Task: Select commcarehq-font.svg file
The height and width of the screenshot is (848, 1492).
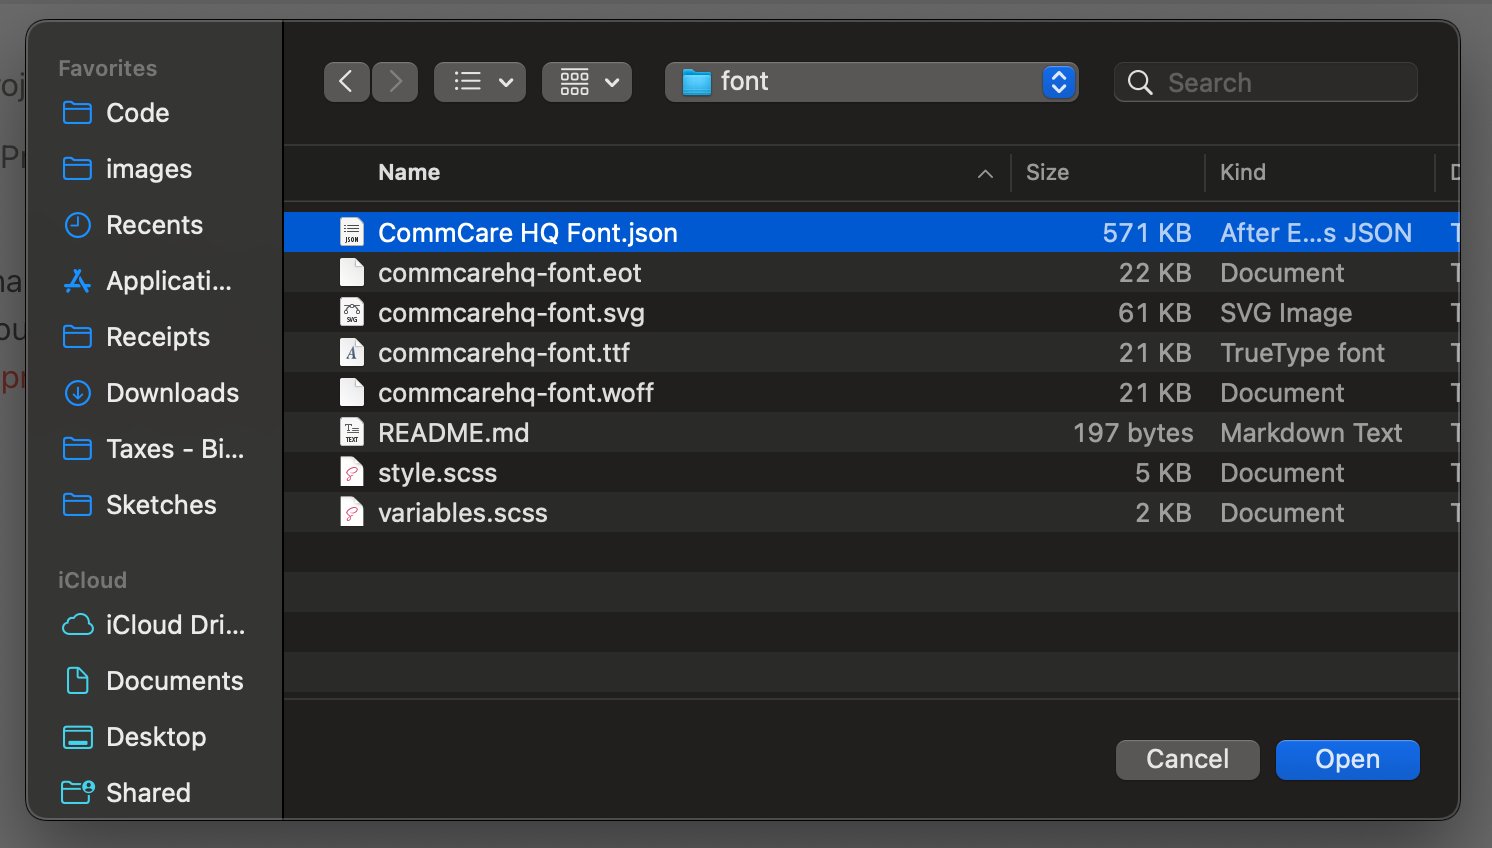Action: click(871, 312)
